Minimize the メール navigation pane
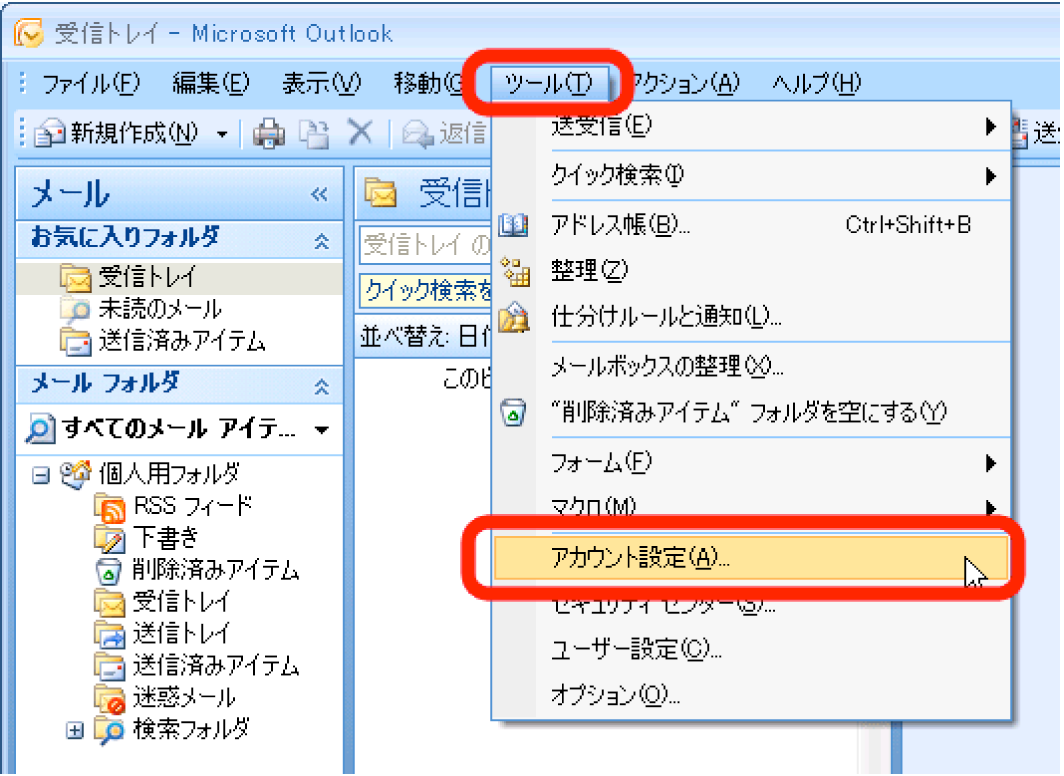Screen dimensions: 1064x776 tap(319, 194)
